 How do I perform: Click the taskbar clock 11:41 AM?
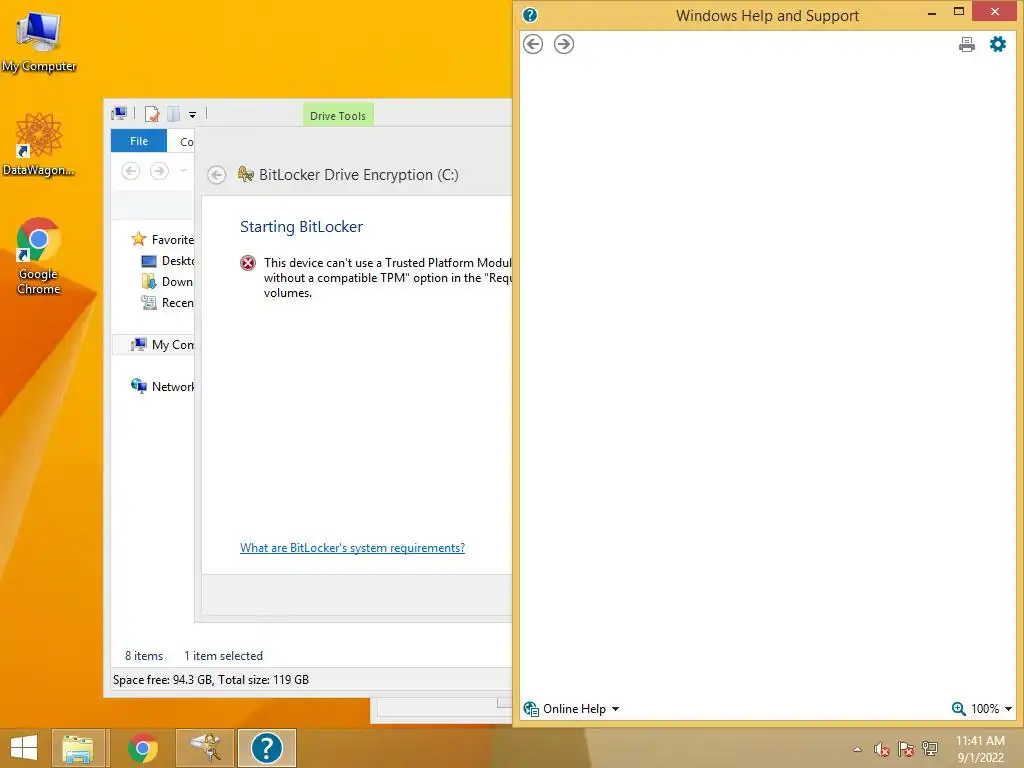[x=980, y=741]
